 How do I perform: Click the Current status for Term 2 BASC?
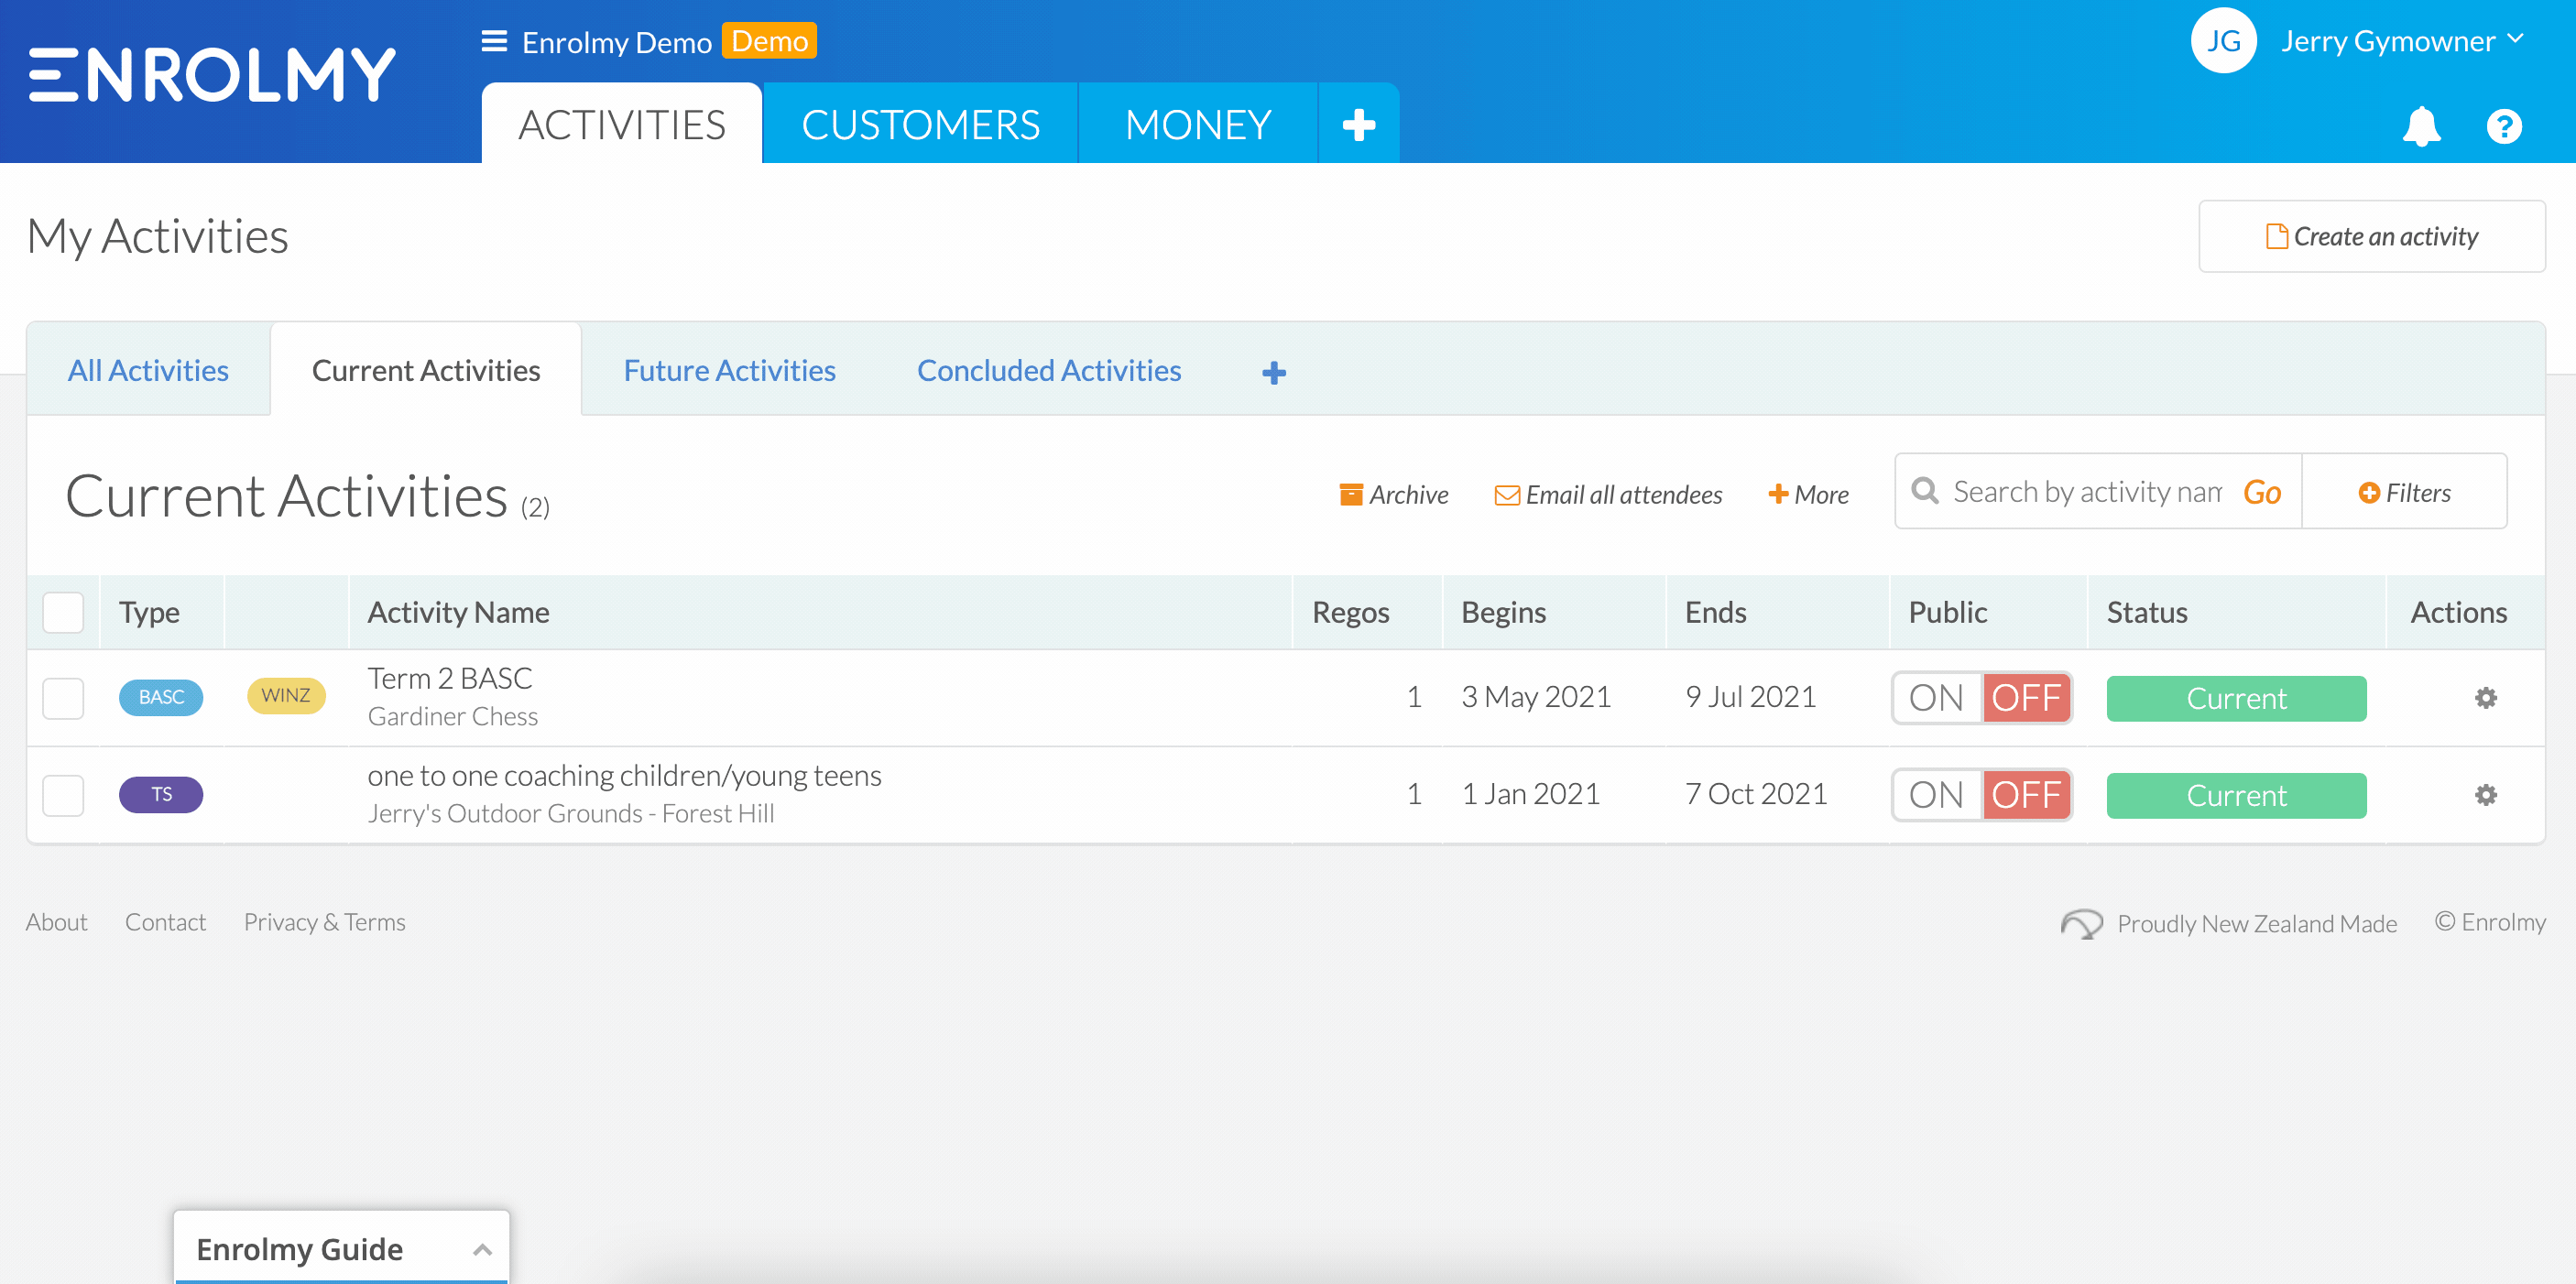pos(2236,698)
